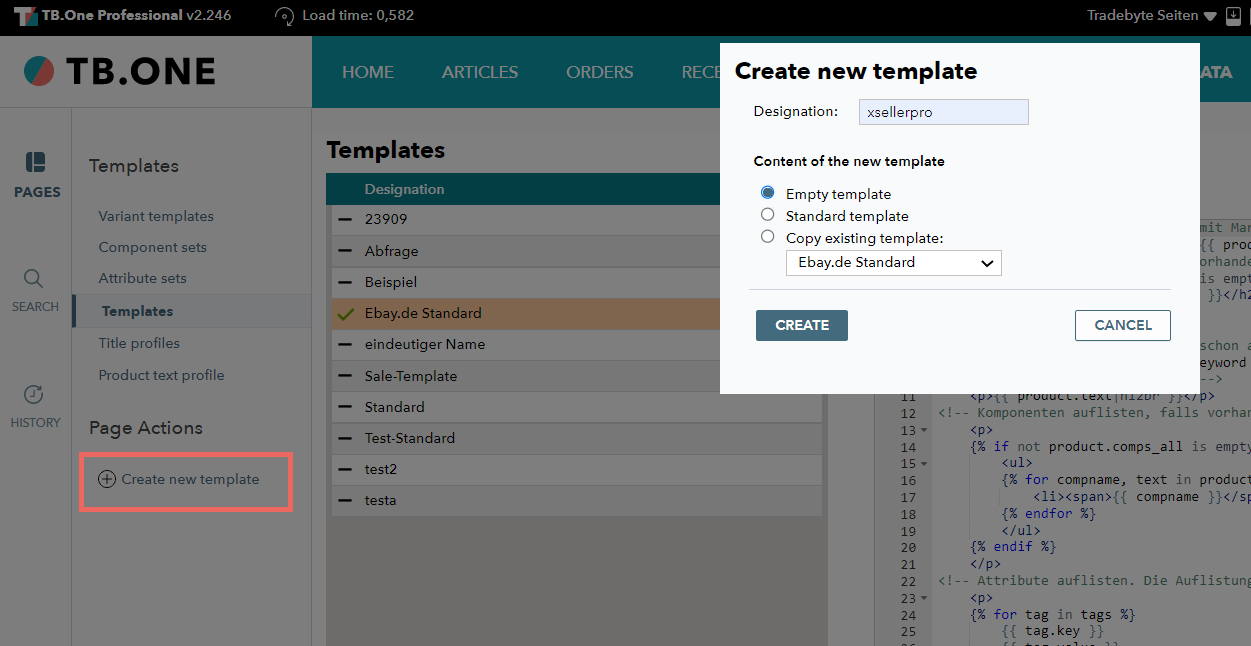
Task: Click the dash icon beside eindeutiger Name
Action: [x=346, y=344]
